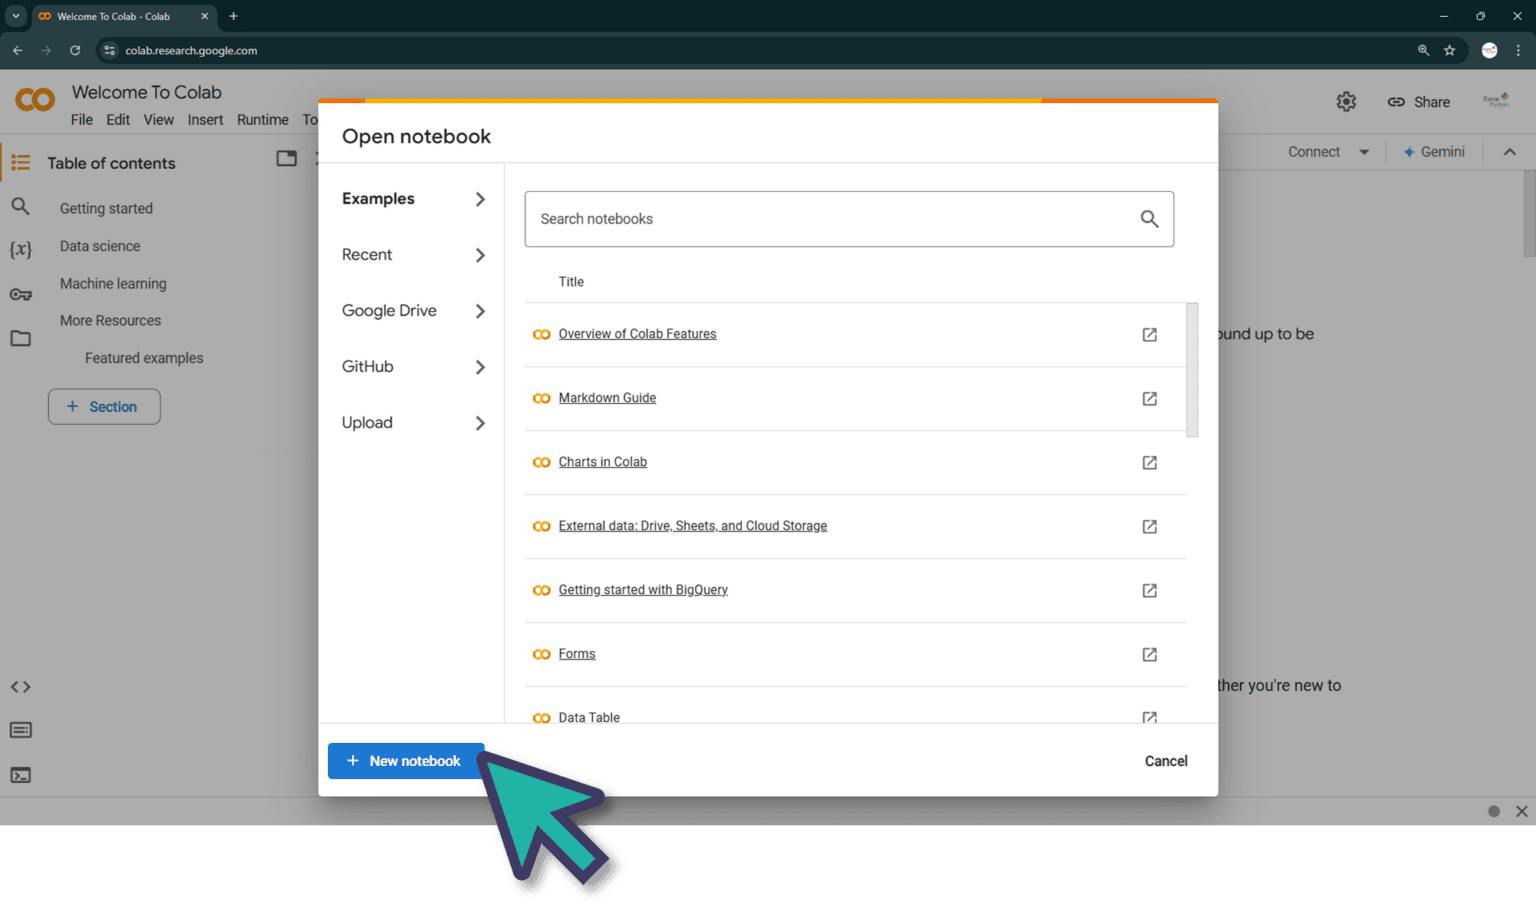Click the New notebook button

pos(405,761)
